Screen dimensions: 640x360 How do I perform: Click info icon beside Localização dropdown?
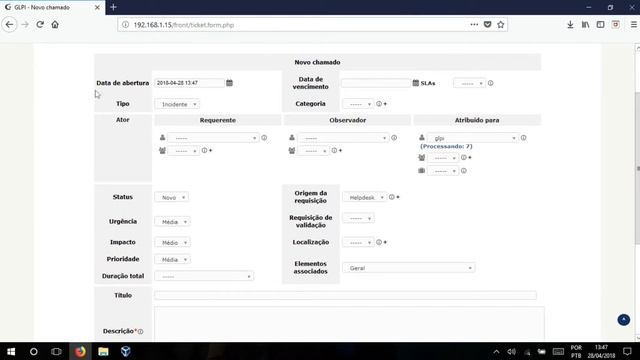(x=379, y=242)
